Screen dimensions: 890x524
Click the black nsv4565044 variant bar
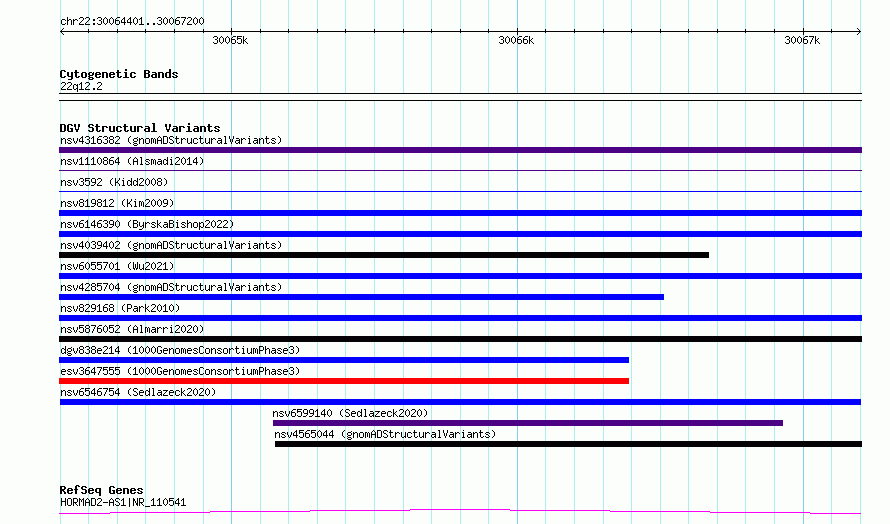click(x=568, y=444)
